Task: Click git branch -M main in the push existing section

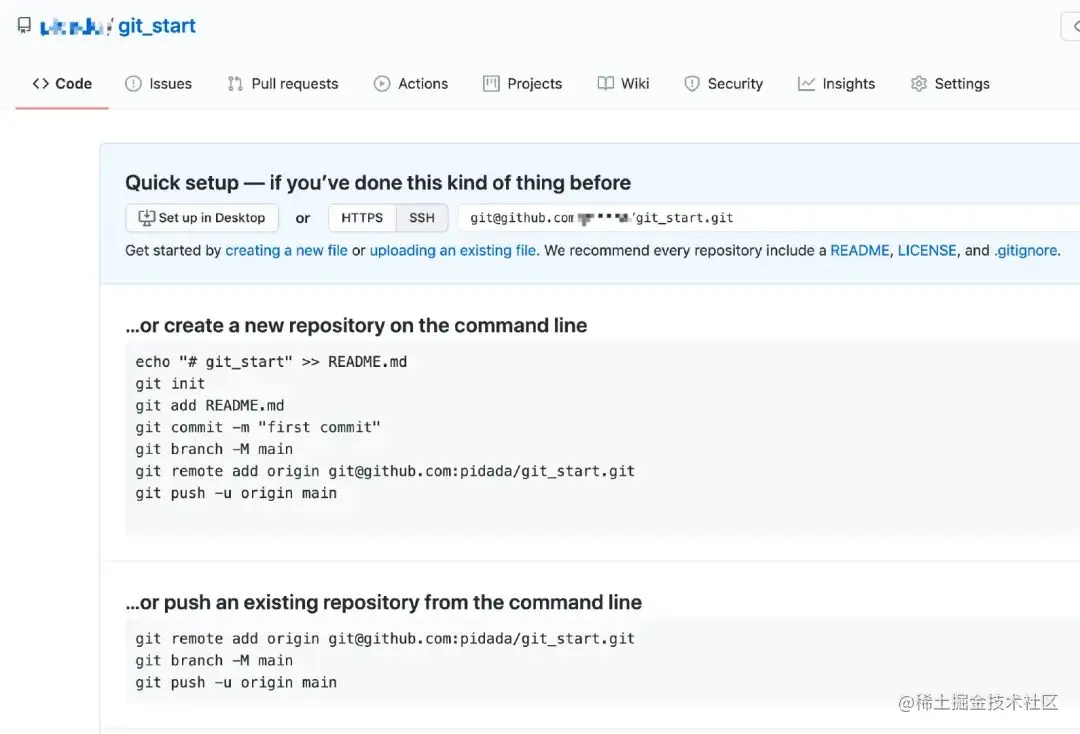Action: click(214, 660)
